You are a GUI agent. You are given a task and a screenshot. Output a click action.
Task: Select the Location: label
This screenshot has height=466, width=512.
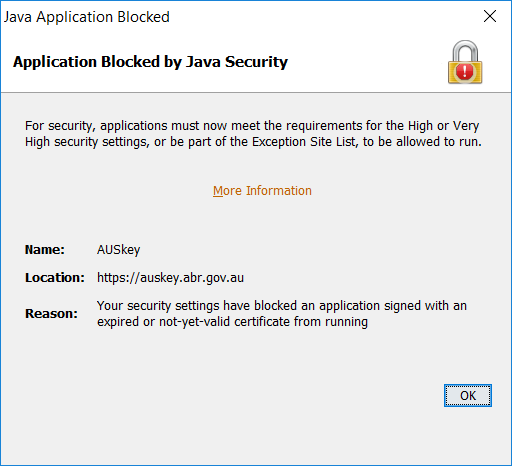pyautogui.click(x=55, y=277)
